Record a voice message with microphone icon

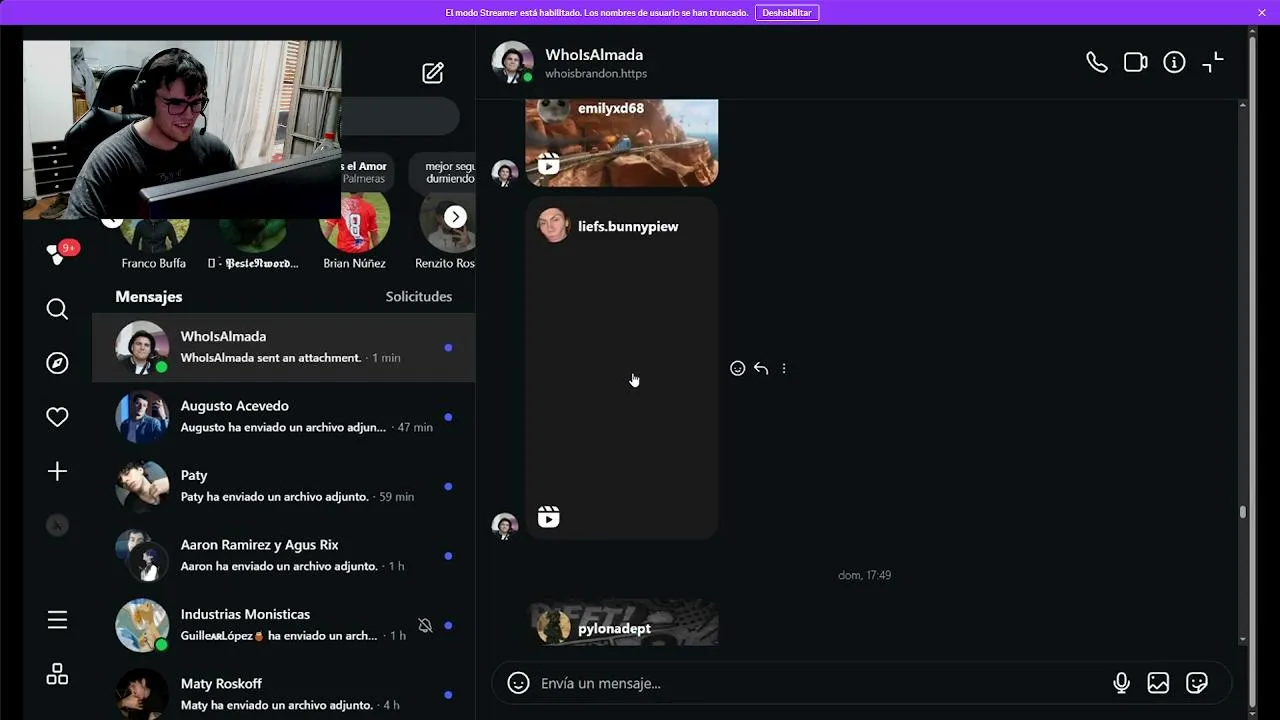(x=1121, y=683)
